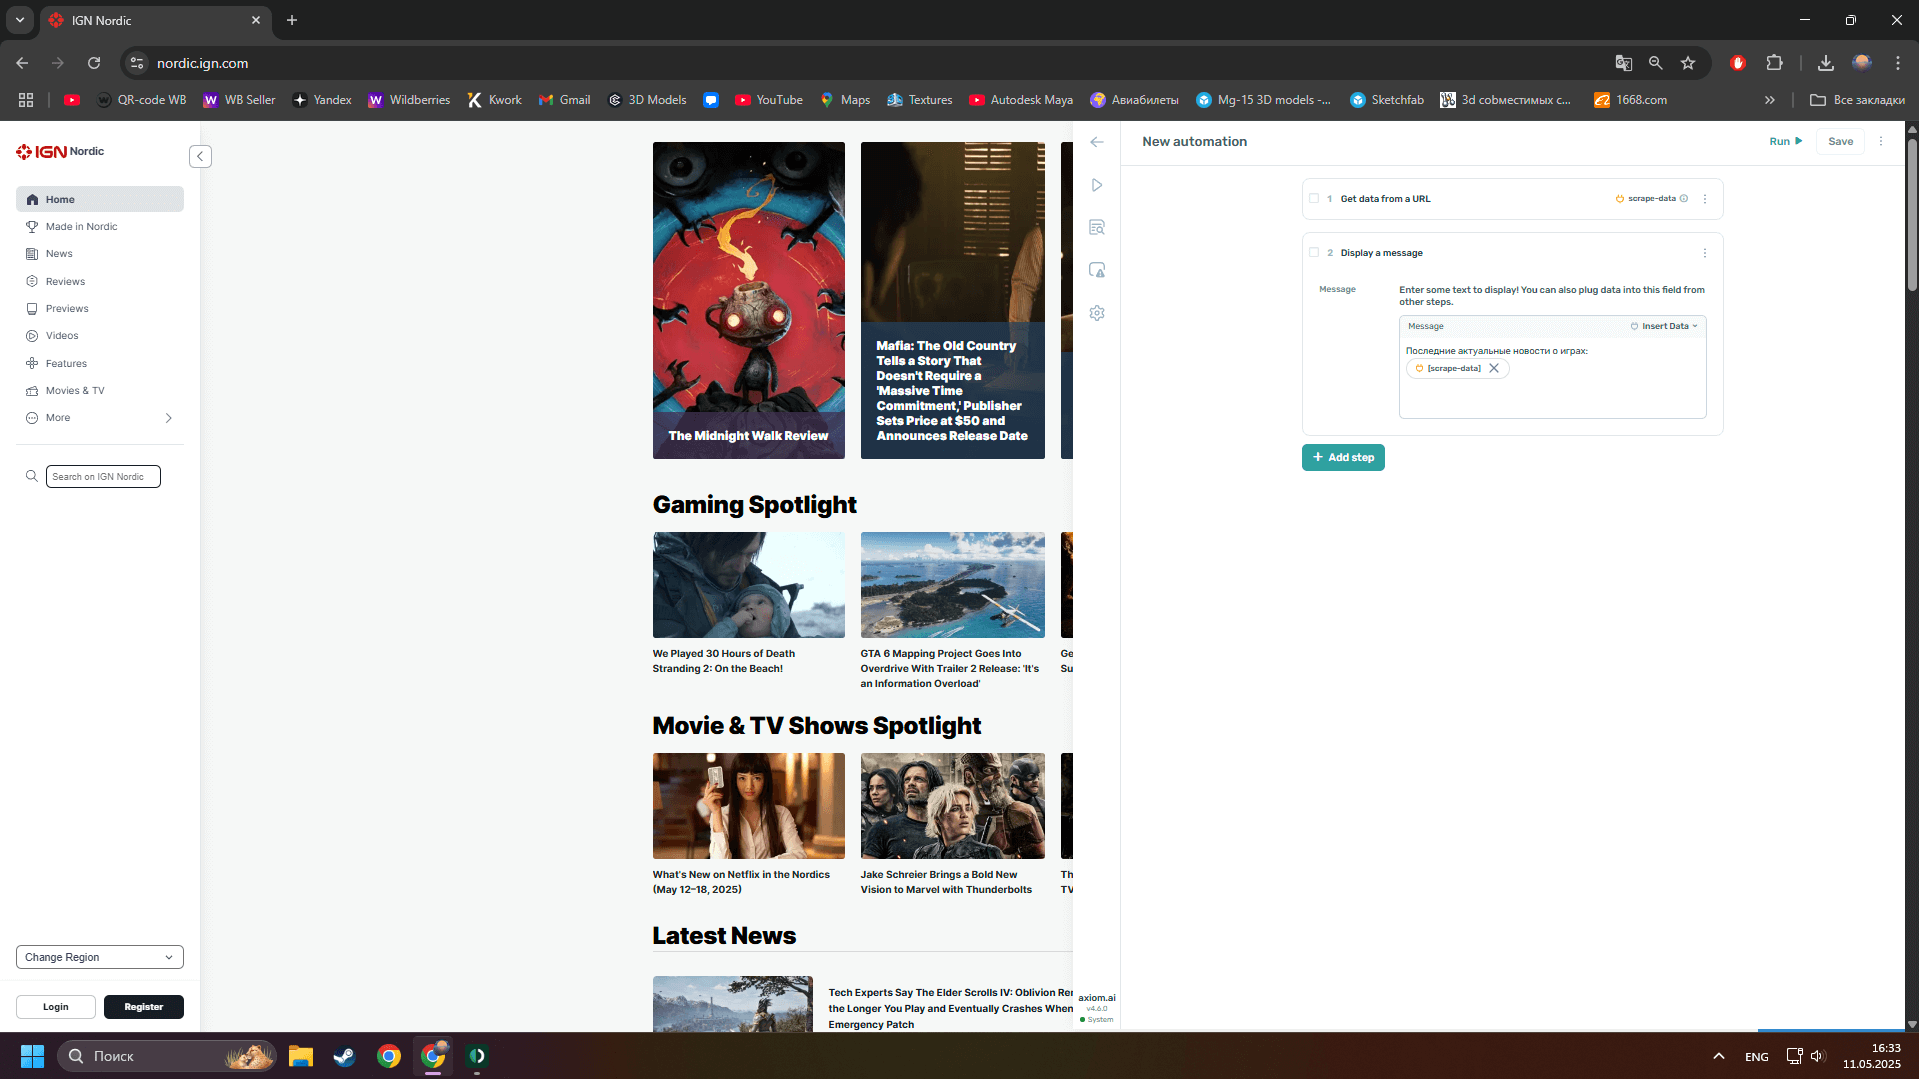1919x1079 pixels.
Task: Open the We Played 30 Hours article link
Action: point(723,661)
